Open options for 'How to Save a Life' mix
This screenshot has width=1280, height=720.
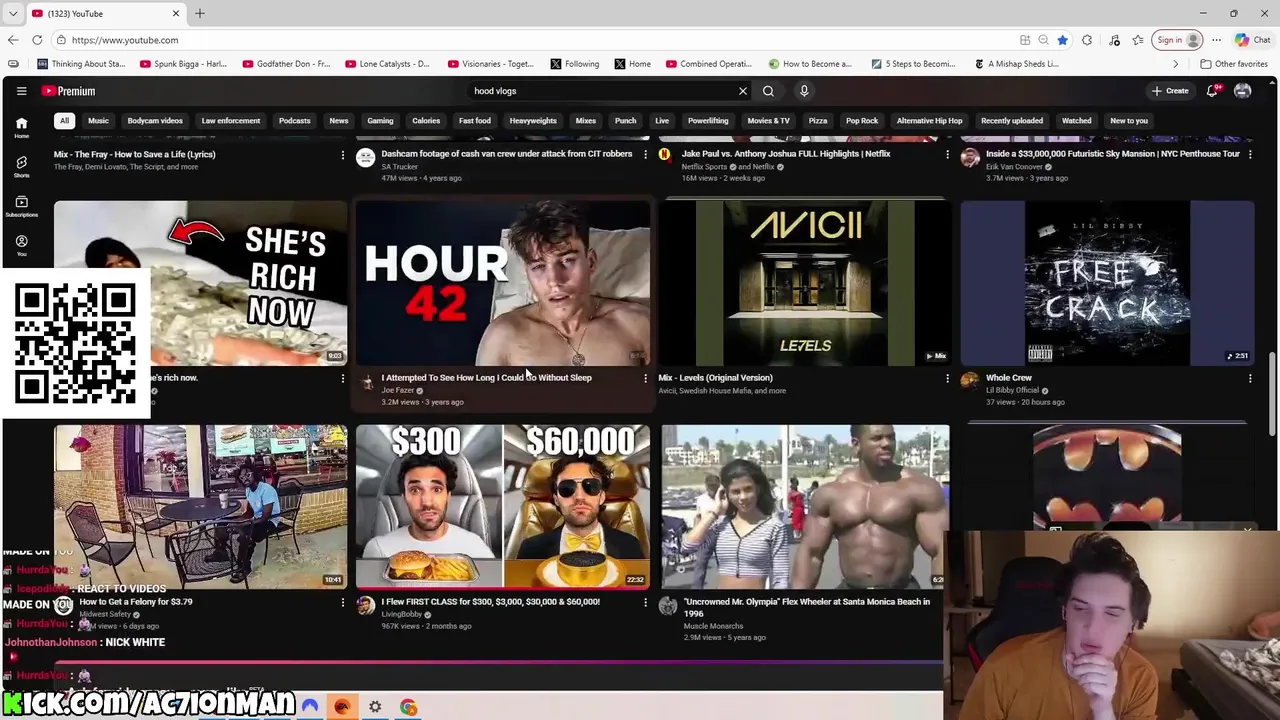click(x=342, y=155)
